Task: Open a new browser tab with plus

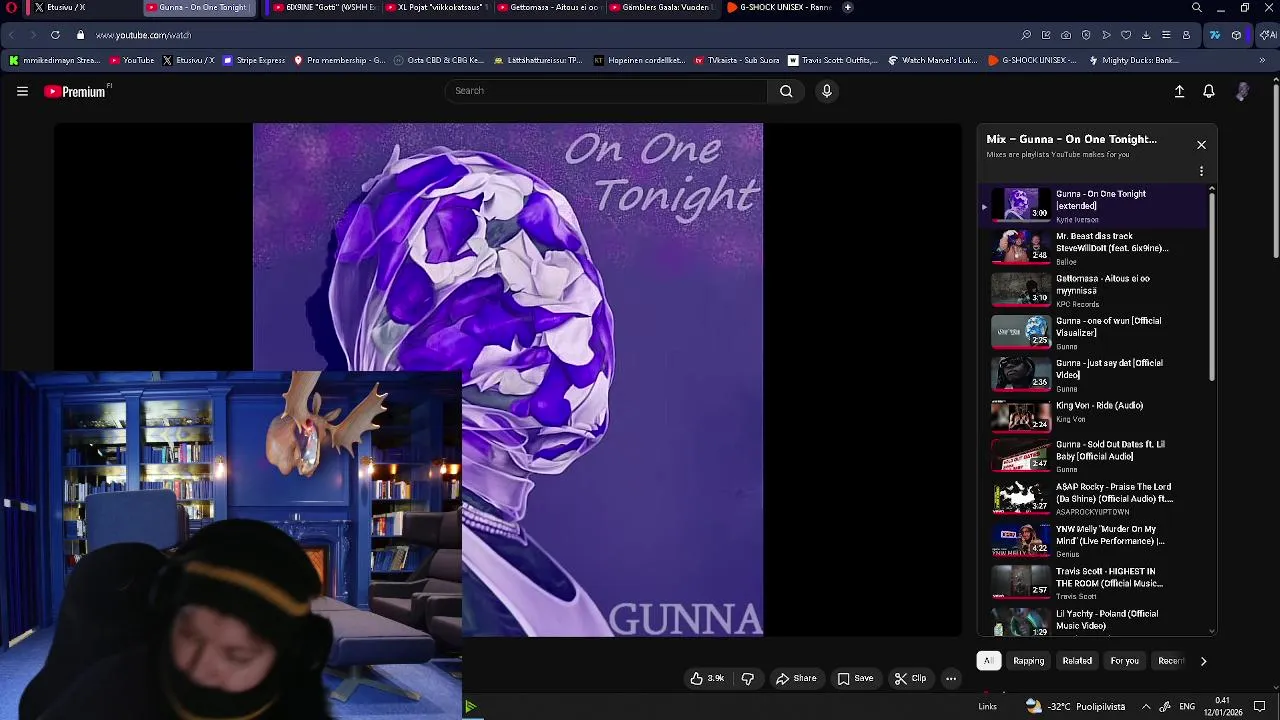Action: (x=847, y=7)
